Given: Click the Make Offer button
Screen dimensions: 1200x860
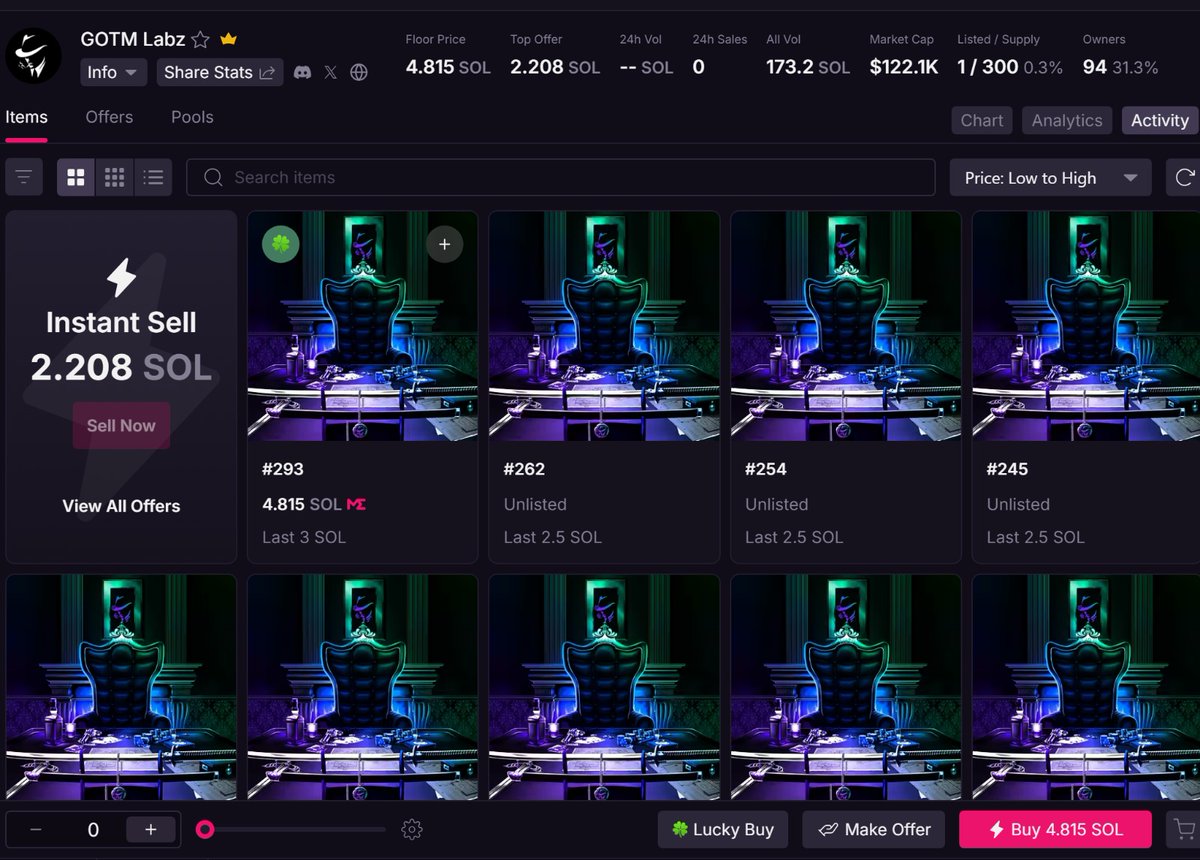Looking at the screenshot, I should [874, 829].
